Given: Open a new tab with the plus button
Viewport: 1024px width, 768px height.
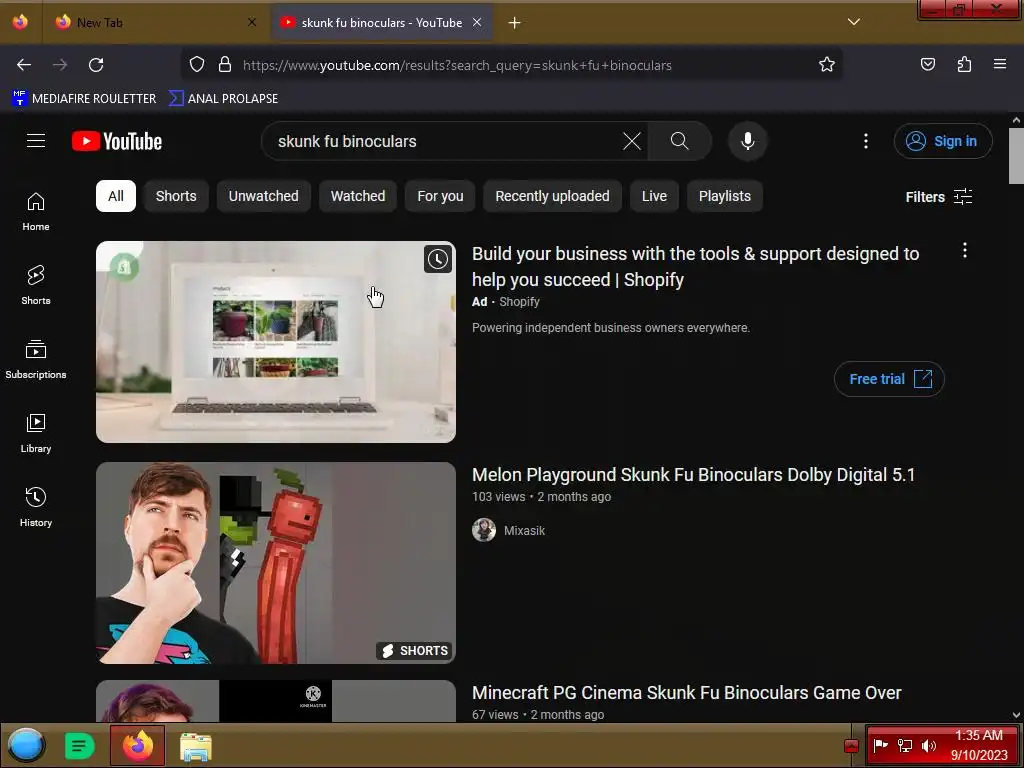Looking at the screenshot, I should [515, 23].
